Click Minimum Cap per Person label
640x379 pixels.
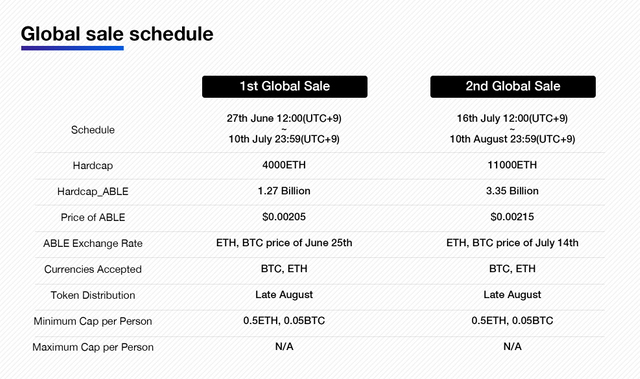click(x=93, y=321)
